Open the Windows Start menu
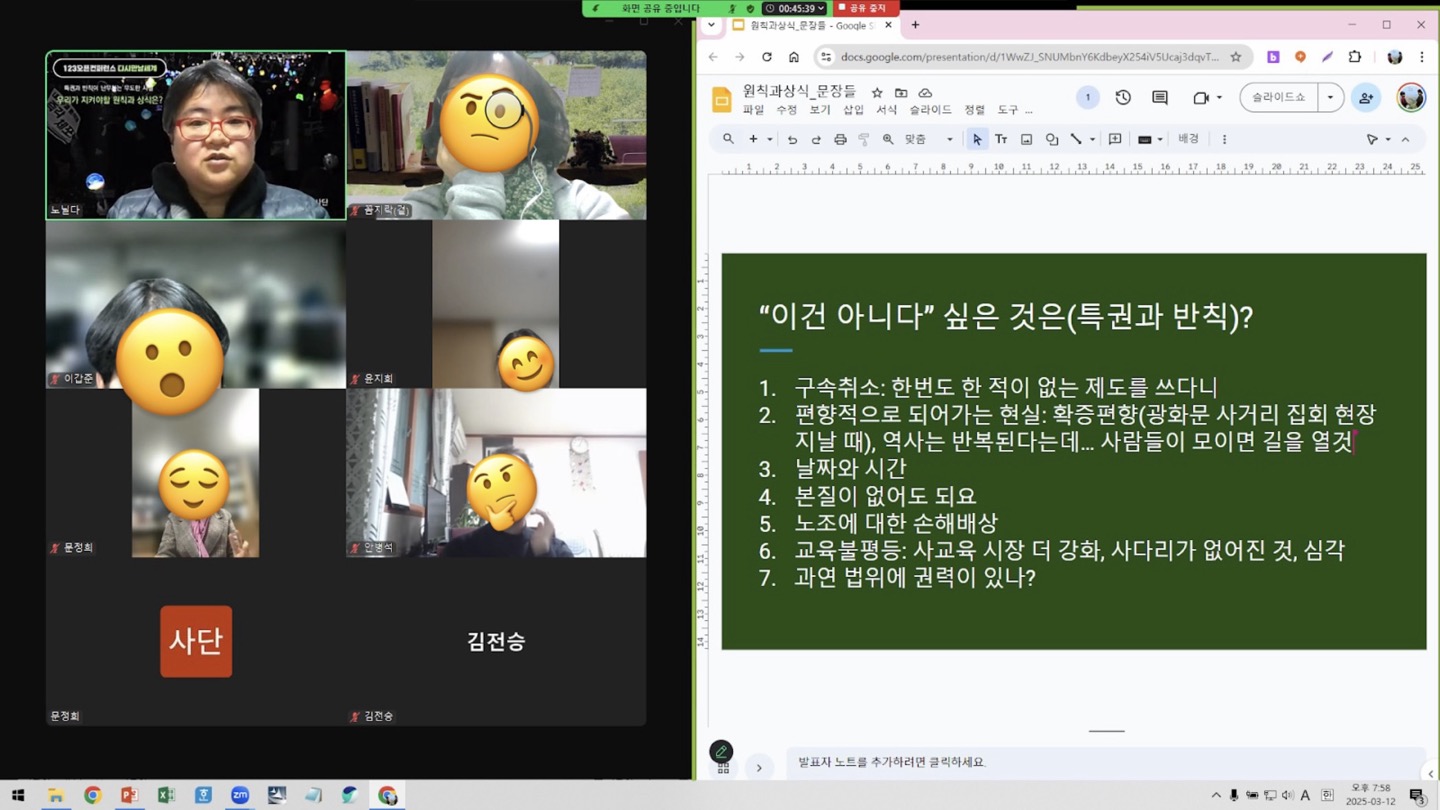 [18, 795]
